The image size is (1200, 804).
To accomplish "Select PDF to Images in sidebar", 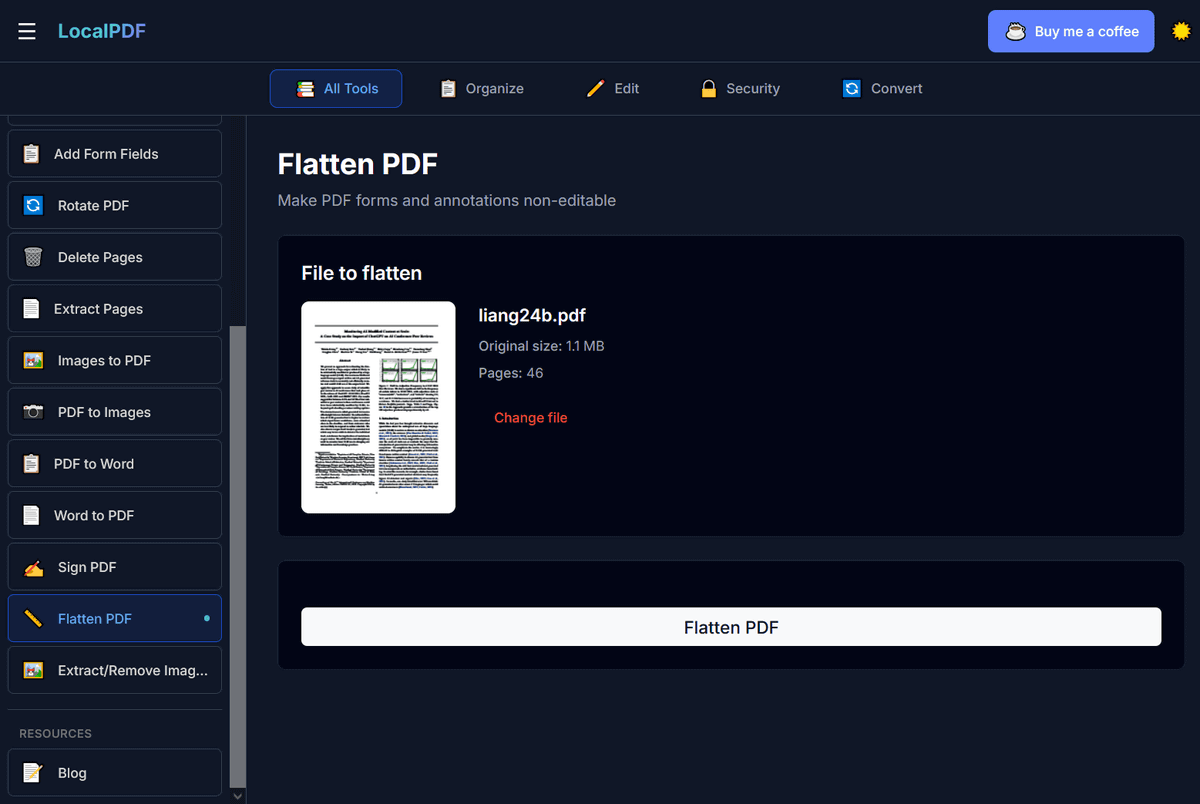I will tap(115, 412).
